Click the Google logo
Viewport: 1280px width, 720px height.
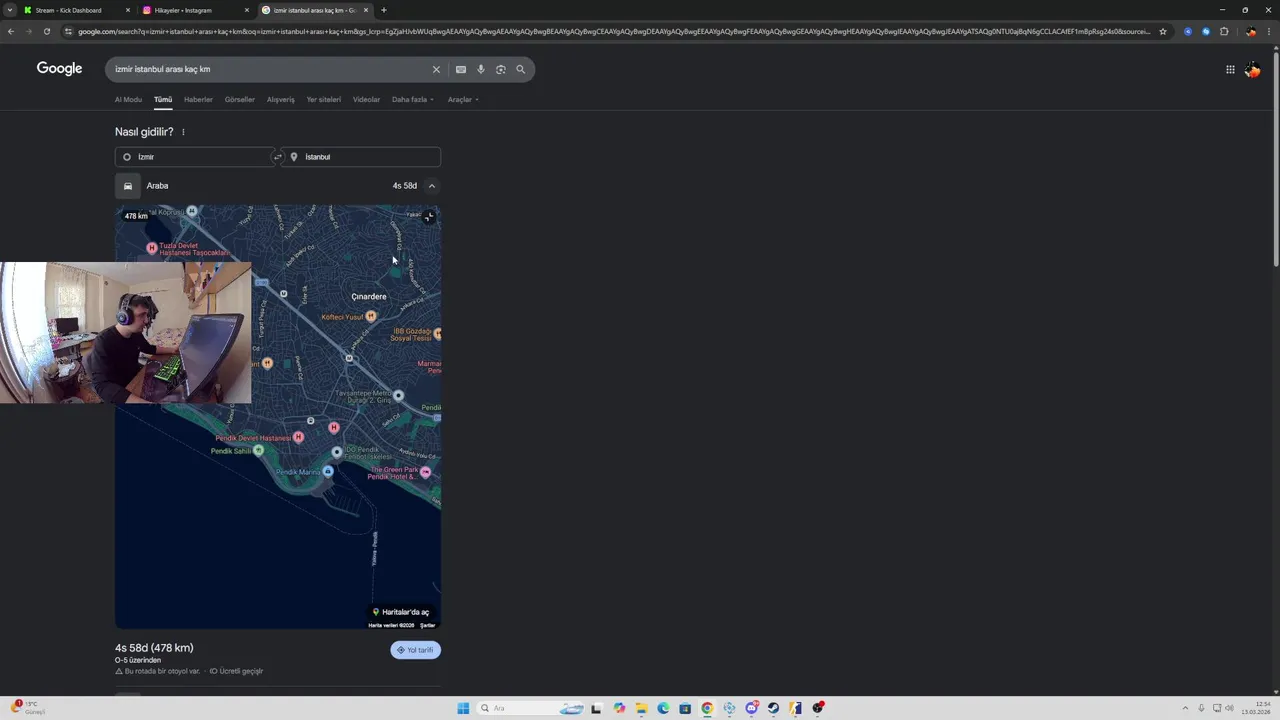(x=59, y=69)
